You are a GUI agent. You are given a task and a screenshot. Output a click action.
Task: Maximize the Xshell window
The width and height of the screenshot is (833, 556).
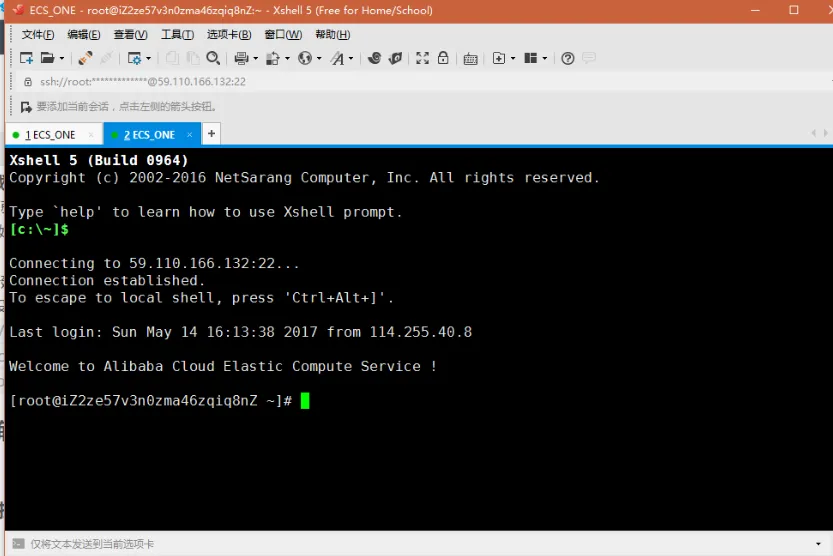pos(794,10)
